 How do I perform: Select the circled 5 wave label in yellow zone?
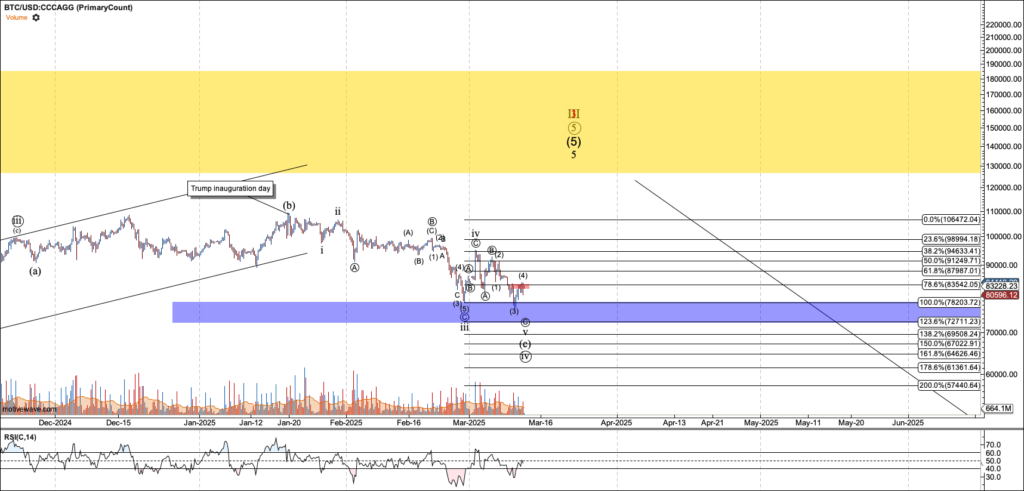point(573,128)
